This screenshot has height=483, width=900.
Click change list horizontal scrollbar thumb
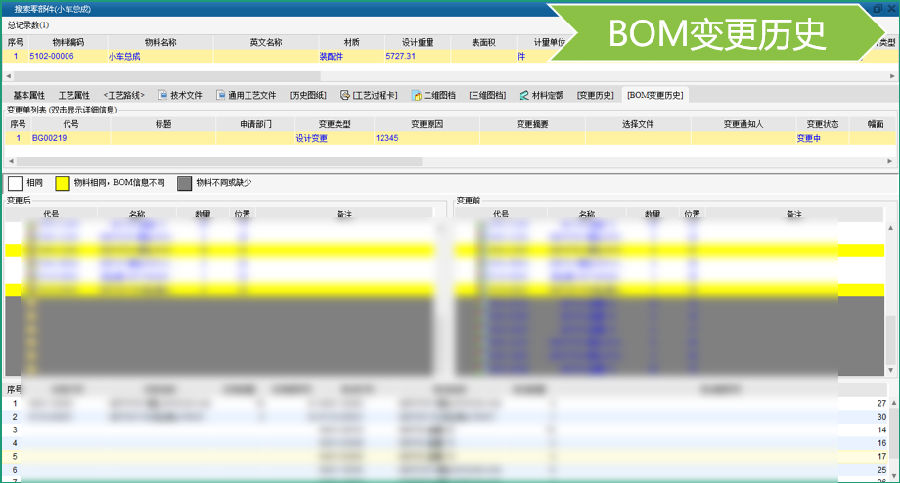pos(218,161)
